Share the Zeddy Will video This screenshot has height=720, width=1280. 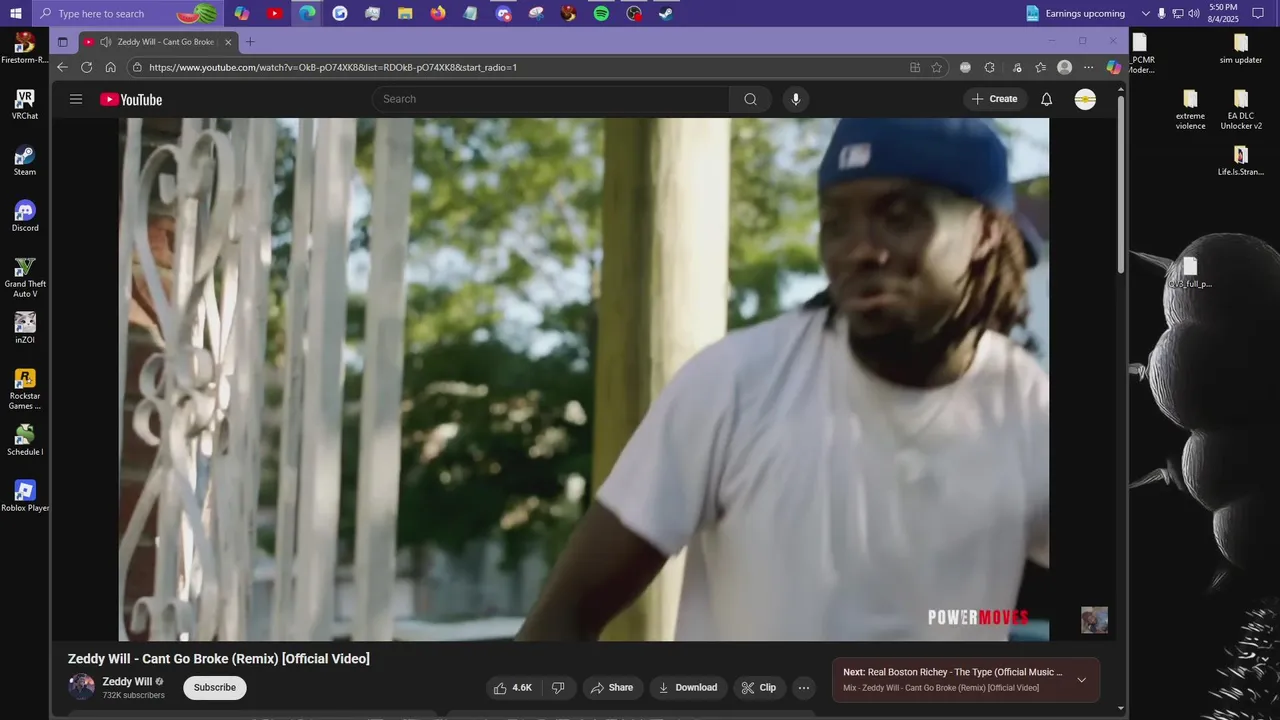click(x=612, y=688)
